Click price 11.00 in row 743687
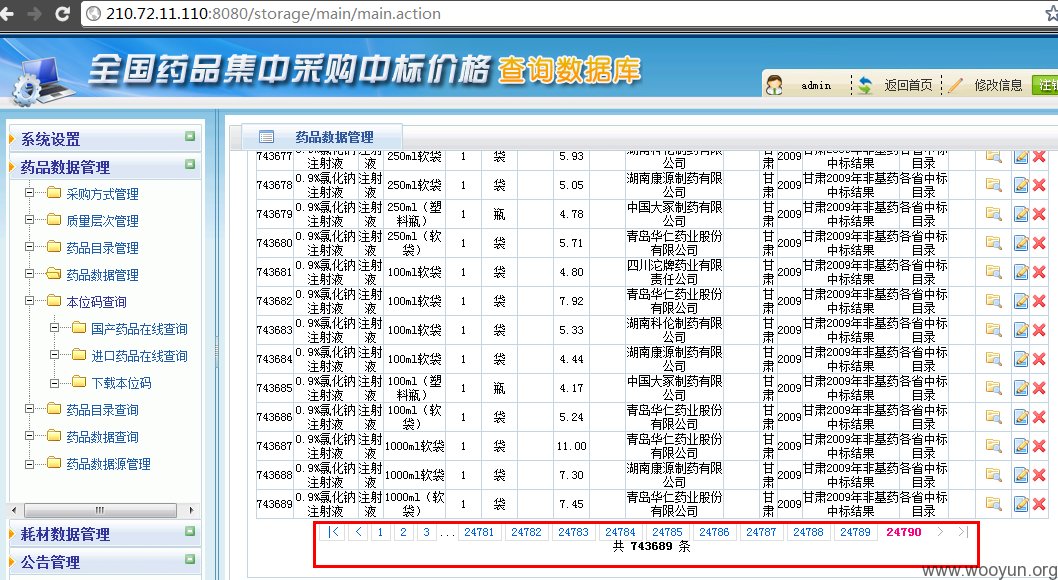 (572, 446)
